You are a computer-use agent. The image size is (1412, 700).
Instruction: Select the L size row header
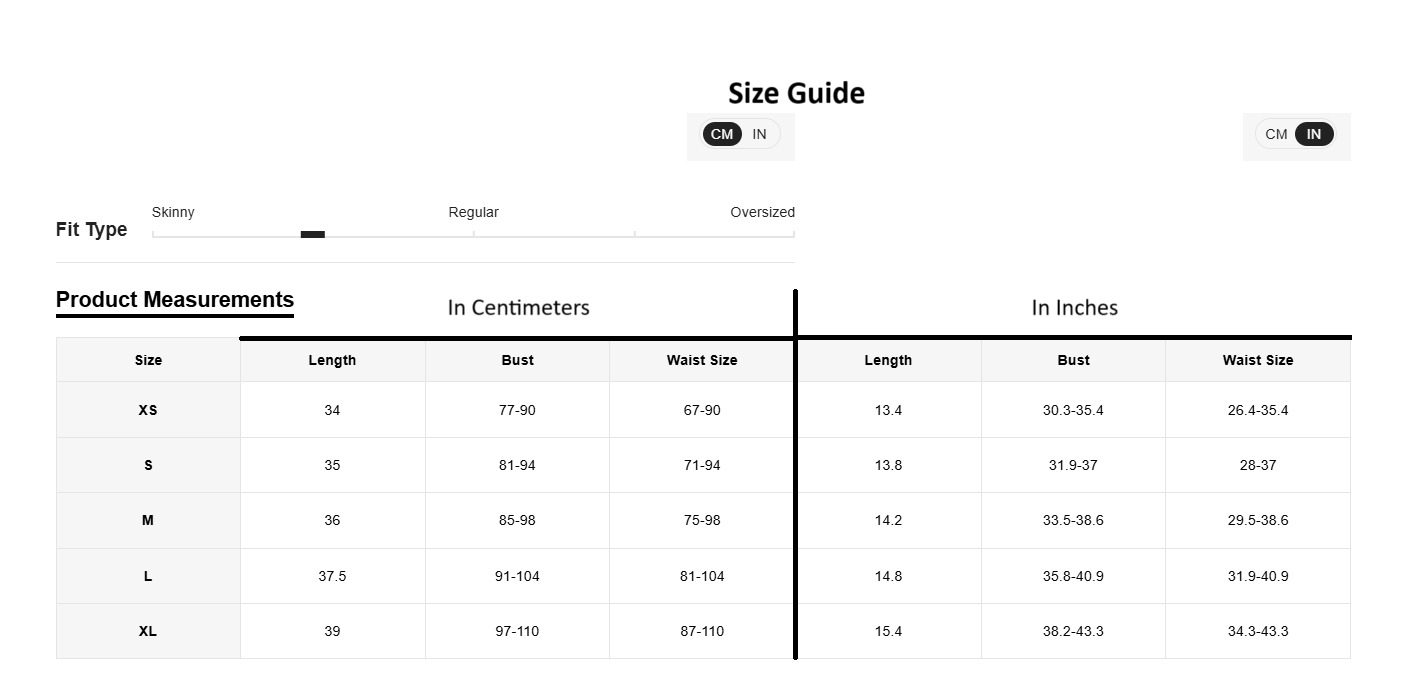point(148,576)
